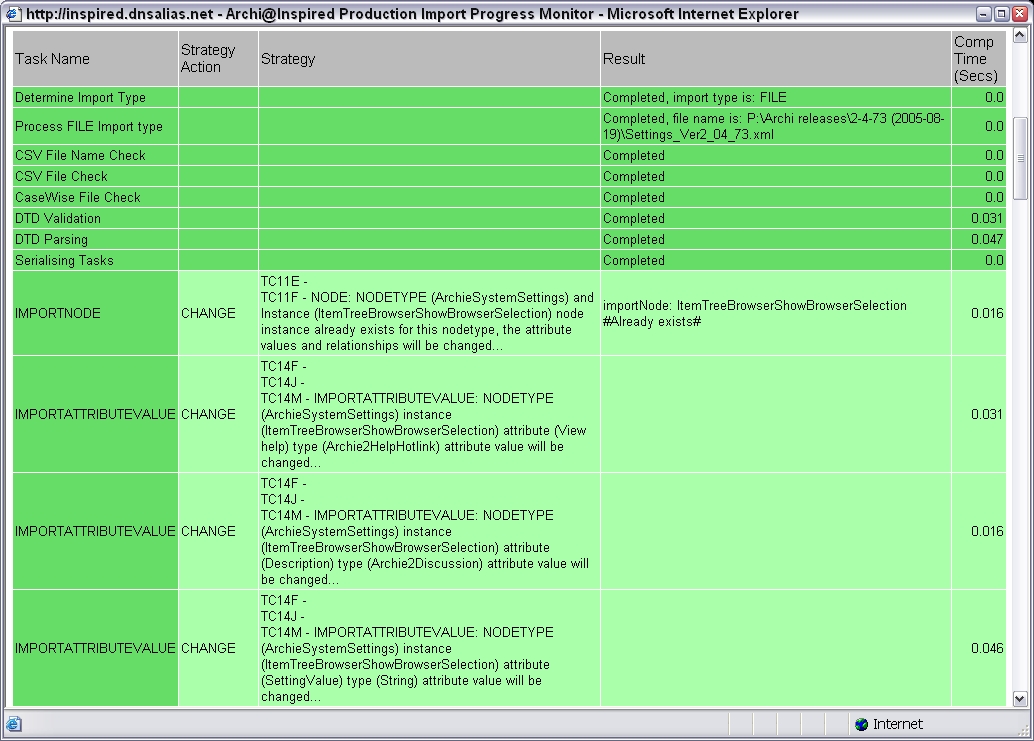The height and width of the screenshot is (741, 1034).
Task: Click the Internet zone globe icon
Action: (x=862, y=724)
